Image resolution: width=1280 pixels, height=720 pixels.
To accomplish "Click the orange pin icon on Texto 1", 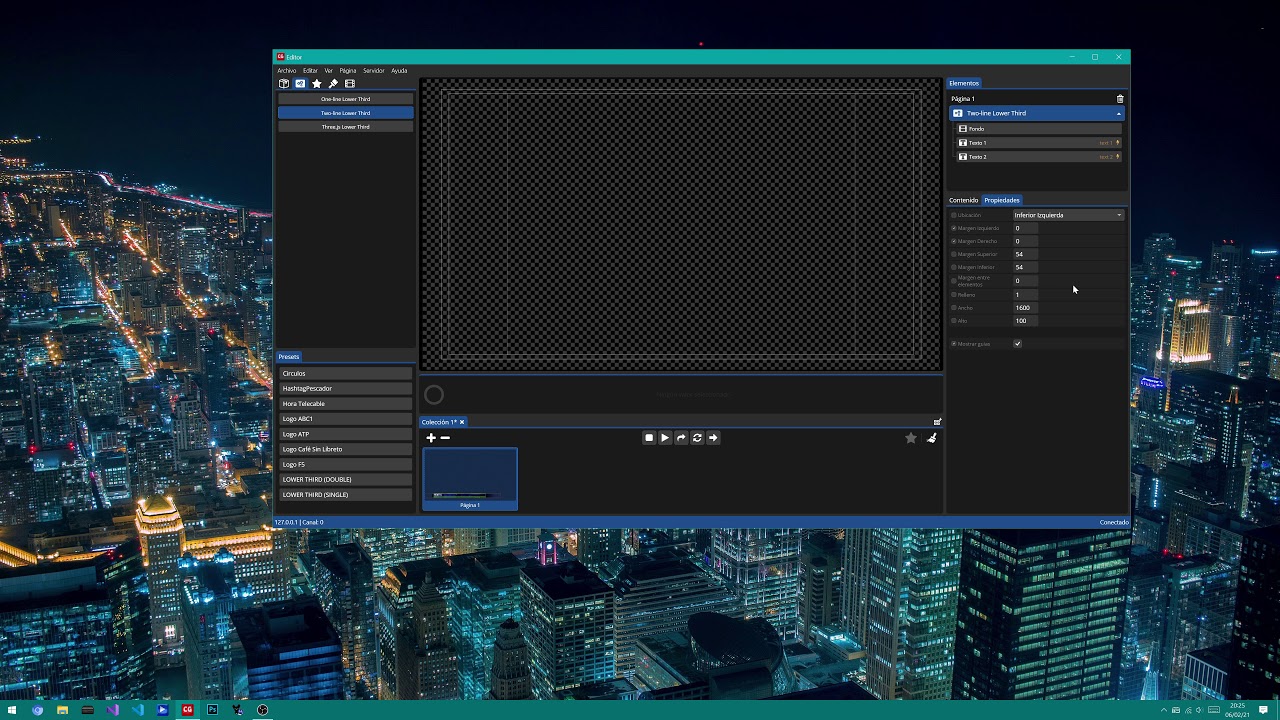I will tap(1118, 143).
